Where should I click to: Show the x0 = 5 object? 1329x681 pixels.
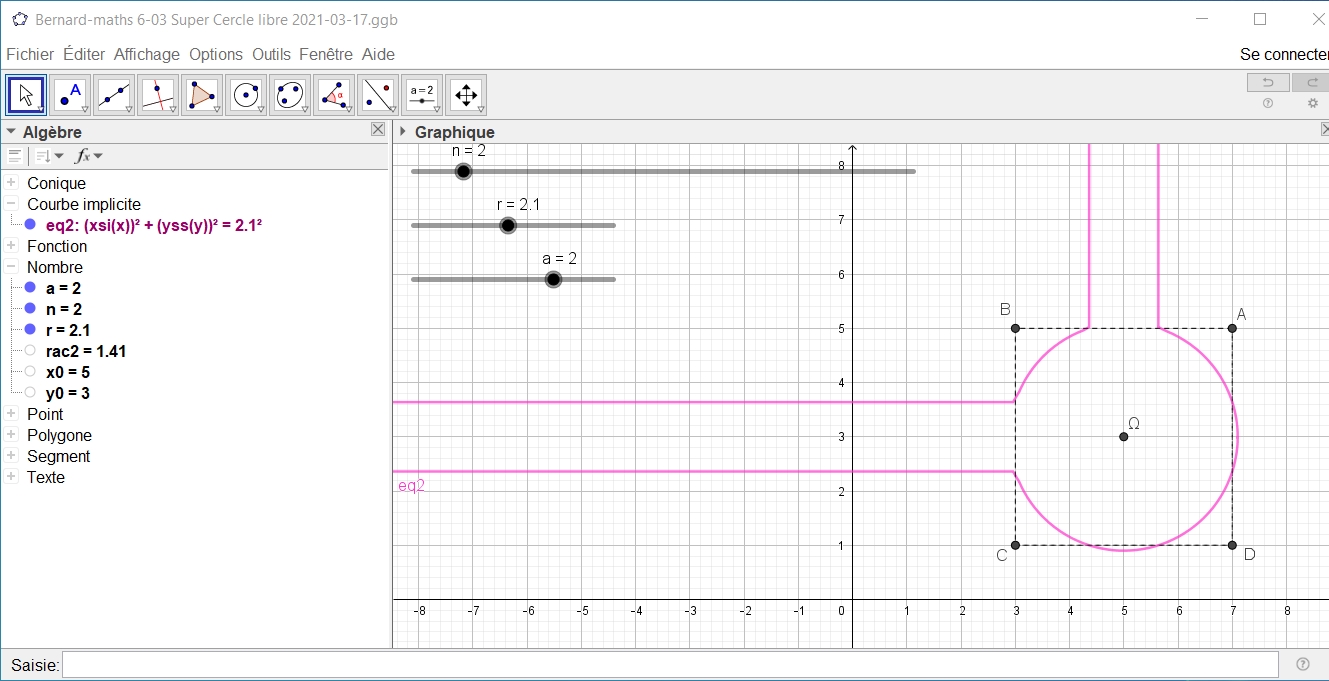30,372
